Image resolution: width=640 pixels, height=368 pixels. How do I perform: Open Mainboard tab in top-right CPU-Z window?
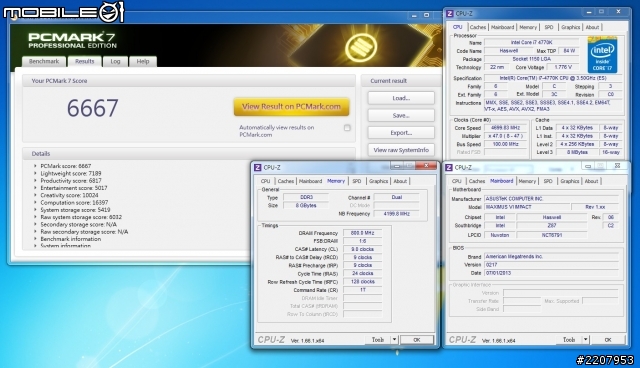(502, 27)
